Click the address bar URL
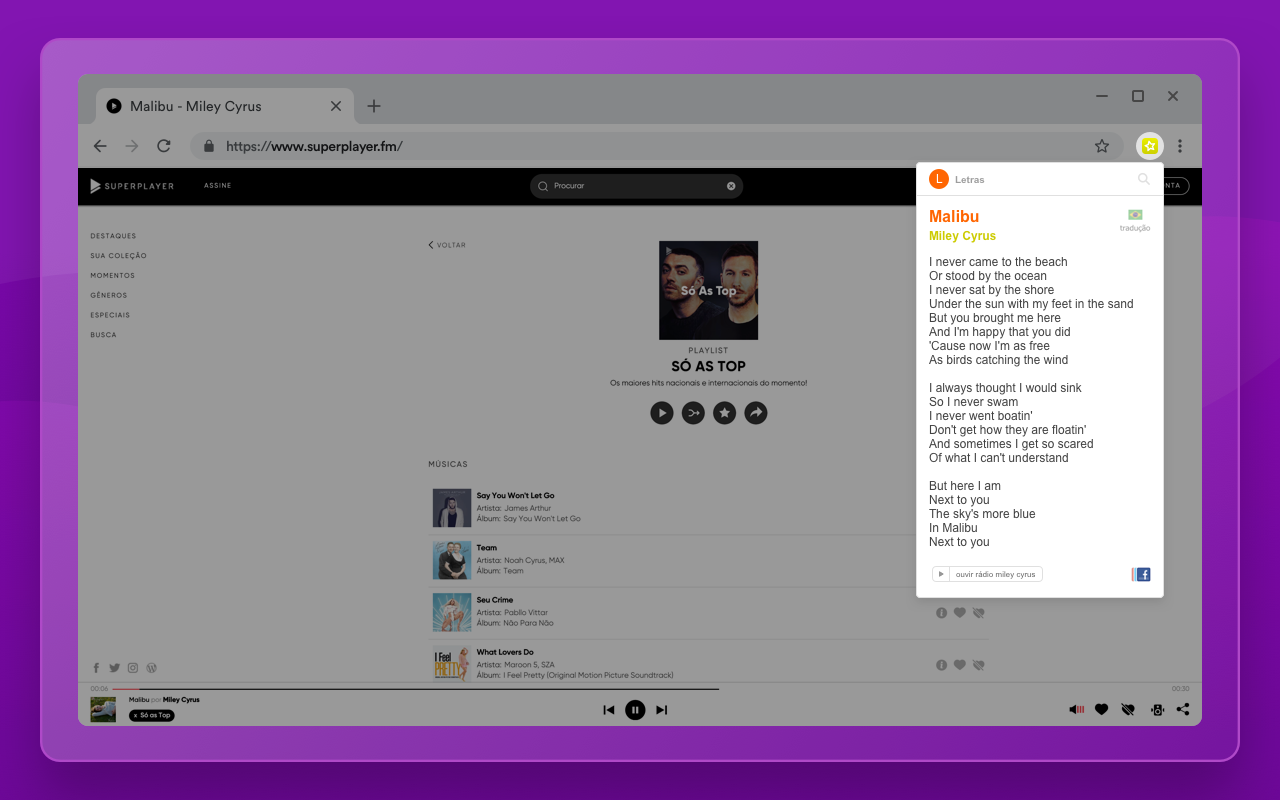 pos(314,146)
